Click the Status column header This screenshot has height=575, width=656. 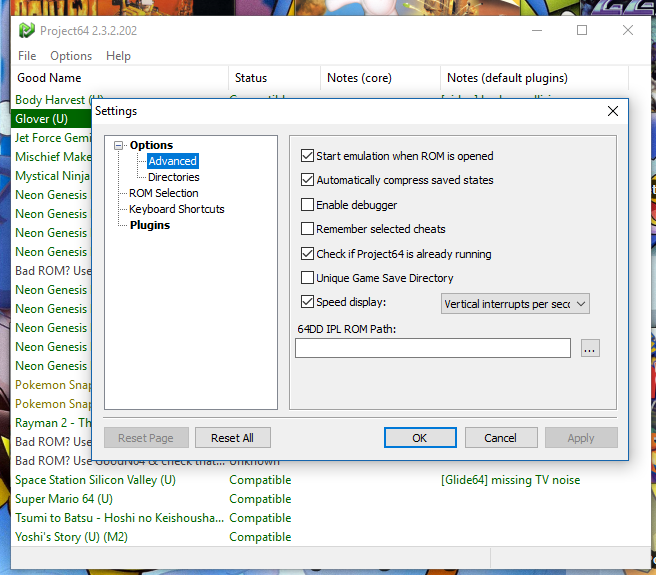274,78
